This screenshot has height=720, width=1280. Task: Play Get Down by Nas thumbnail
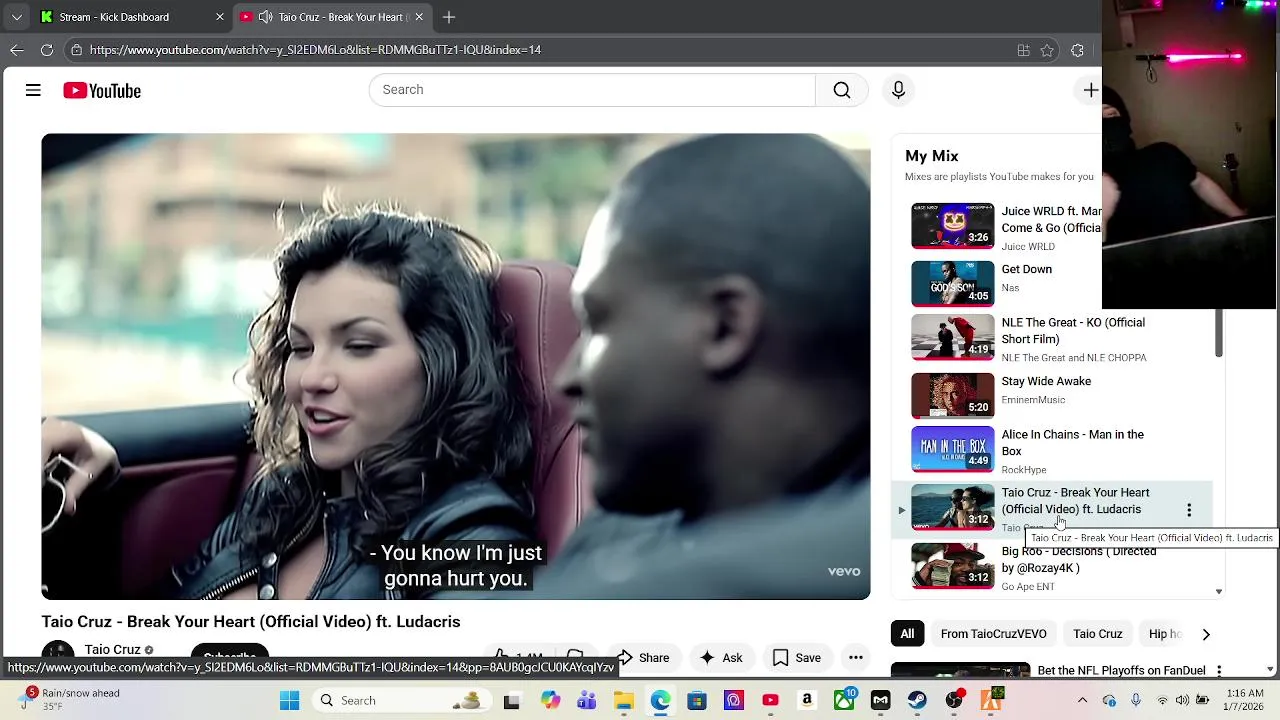point(952,283)
